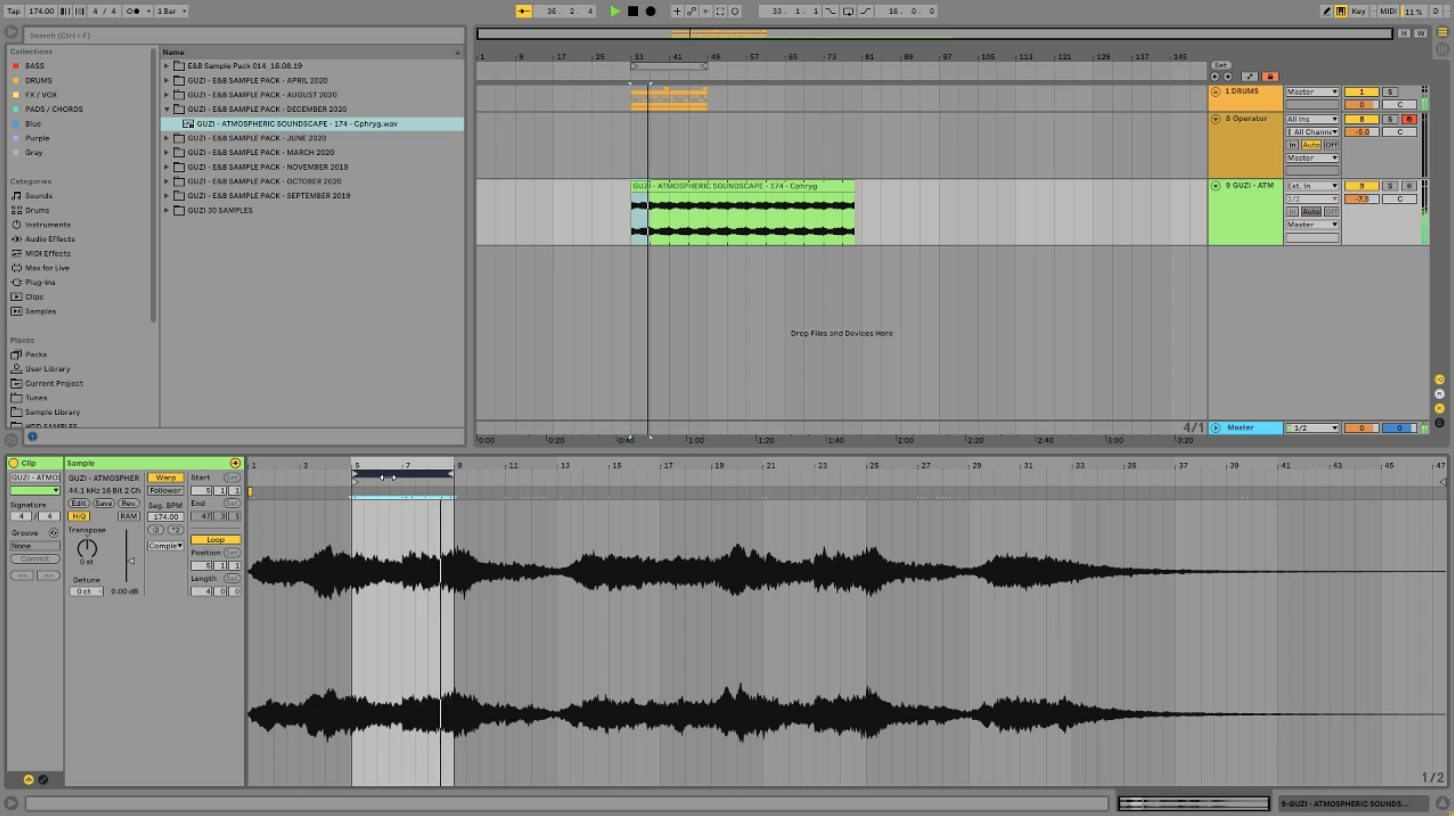The height and width of the screenshot is (816, 1454).
Task: Set Operator monitoring to Off
Action: 1331,145
